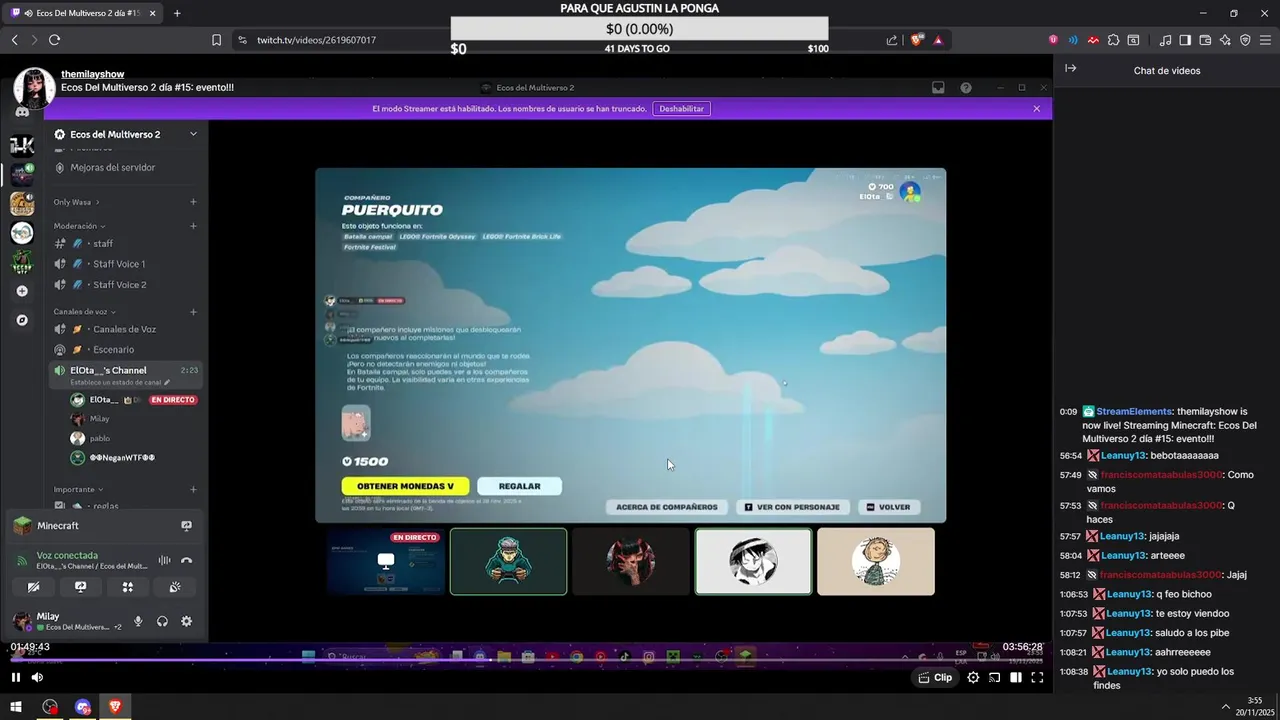The width and height of the screenshot is (1280, 720).
Task: Add a channel to Moderación
Action: coord(193,226)
